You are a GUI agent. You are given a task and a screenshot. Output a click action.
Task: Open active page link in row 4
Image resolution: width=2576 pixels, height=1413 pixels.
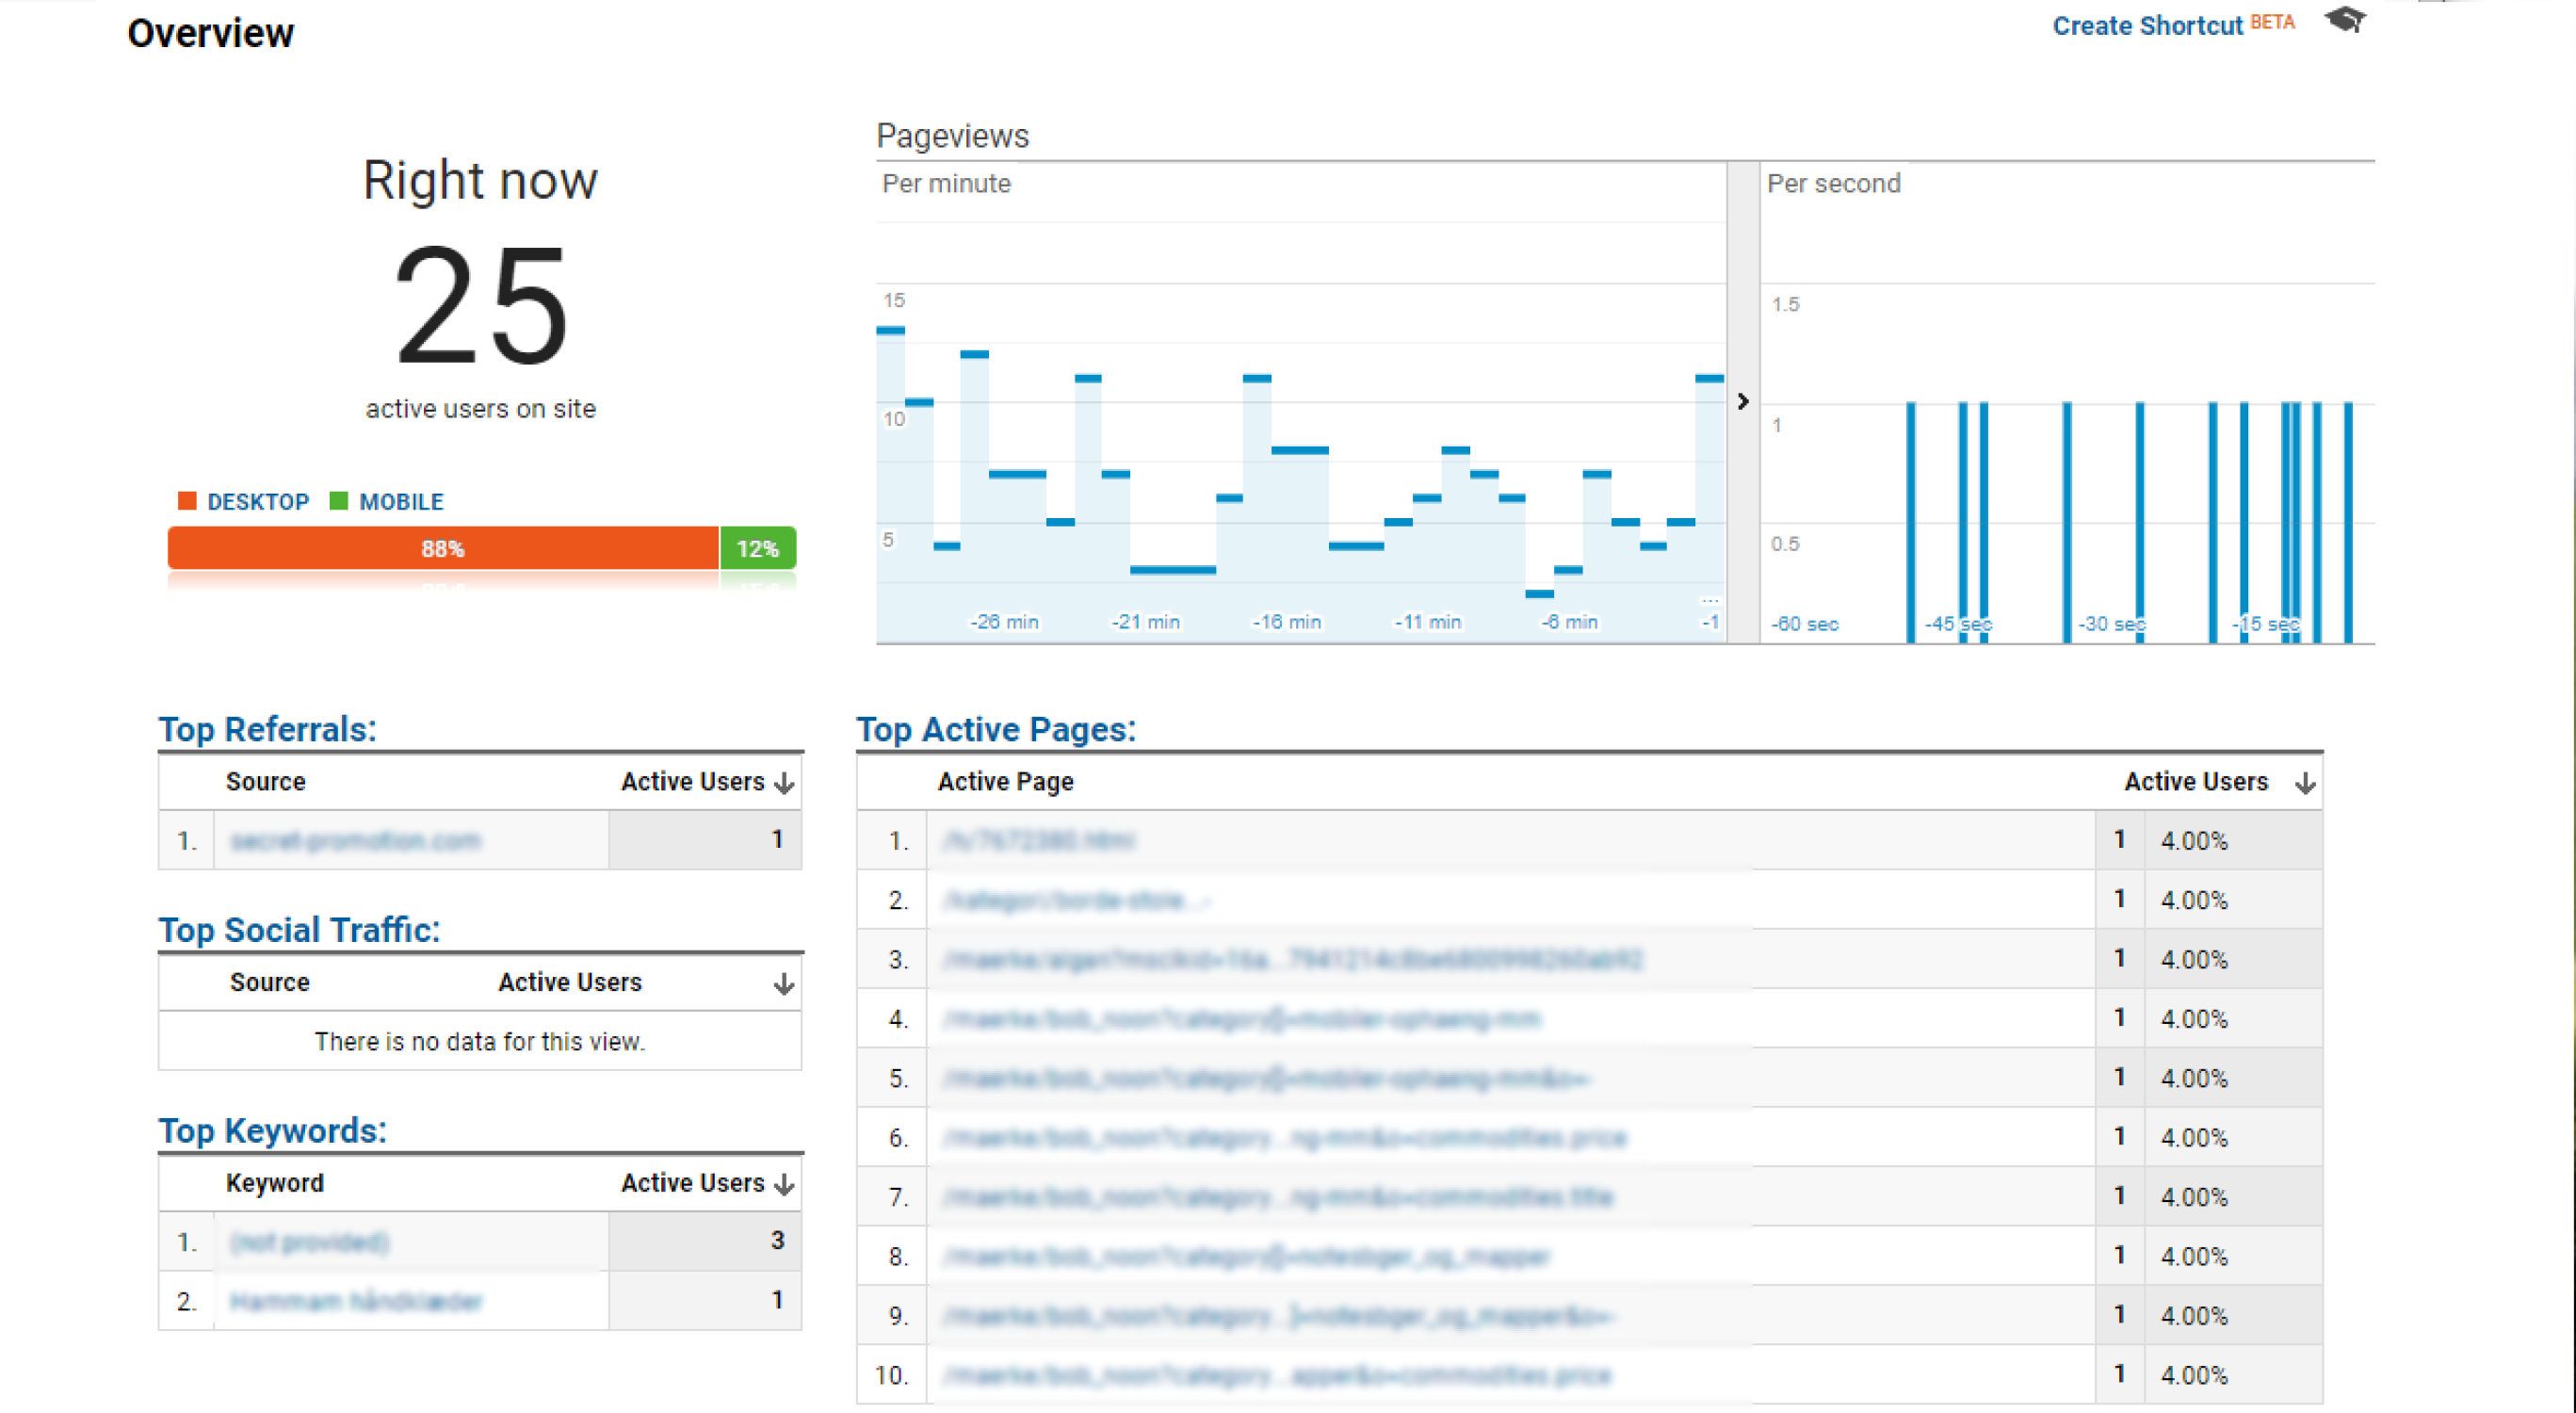(x=1242, y=1019)
